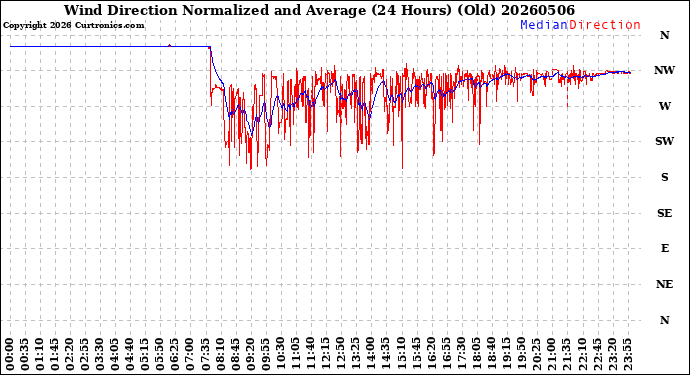This screenshot has width=690, height=375.
Task: Click the bottom 'N' axis label
Action: (x=664, y=320)
